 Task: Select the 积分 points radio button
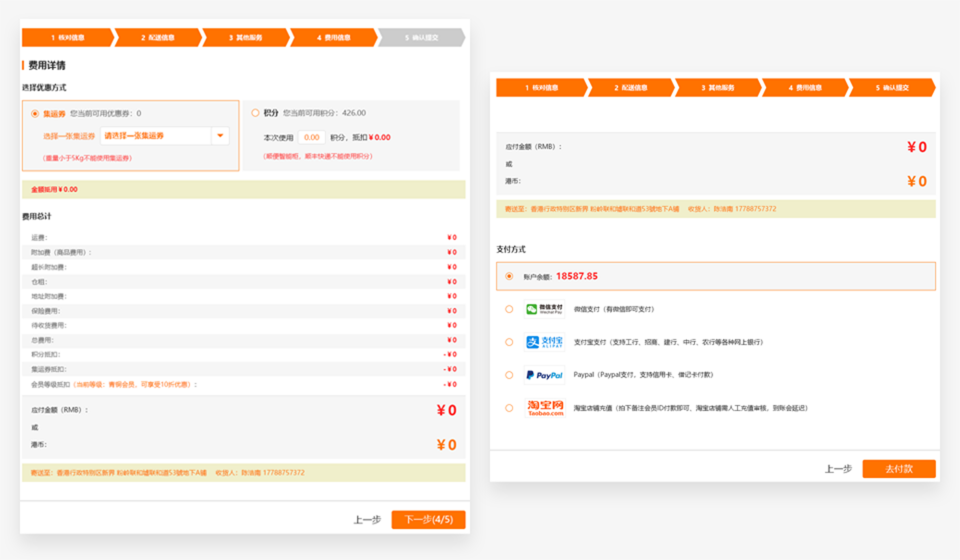click(256, 113)
